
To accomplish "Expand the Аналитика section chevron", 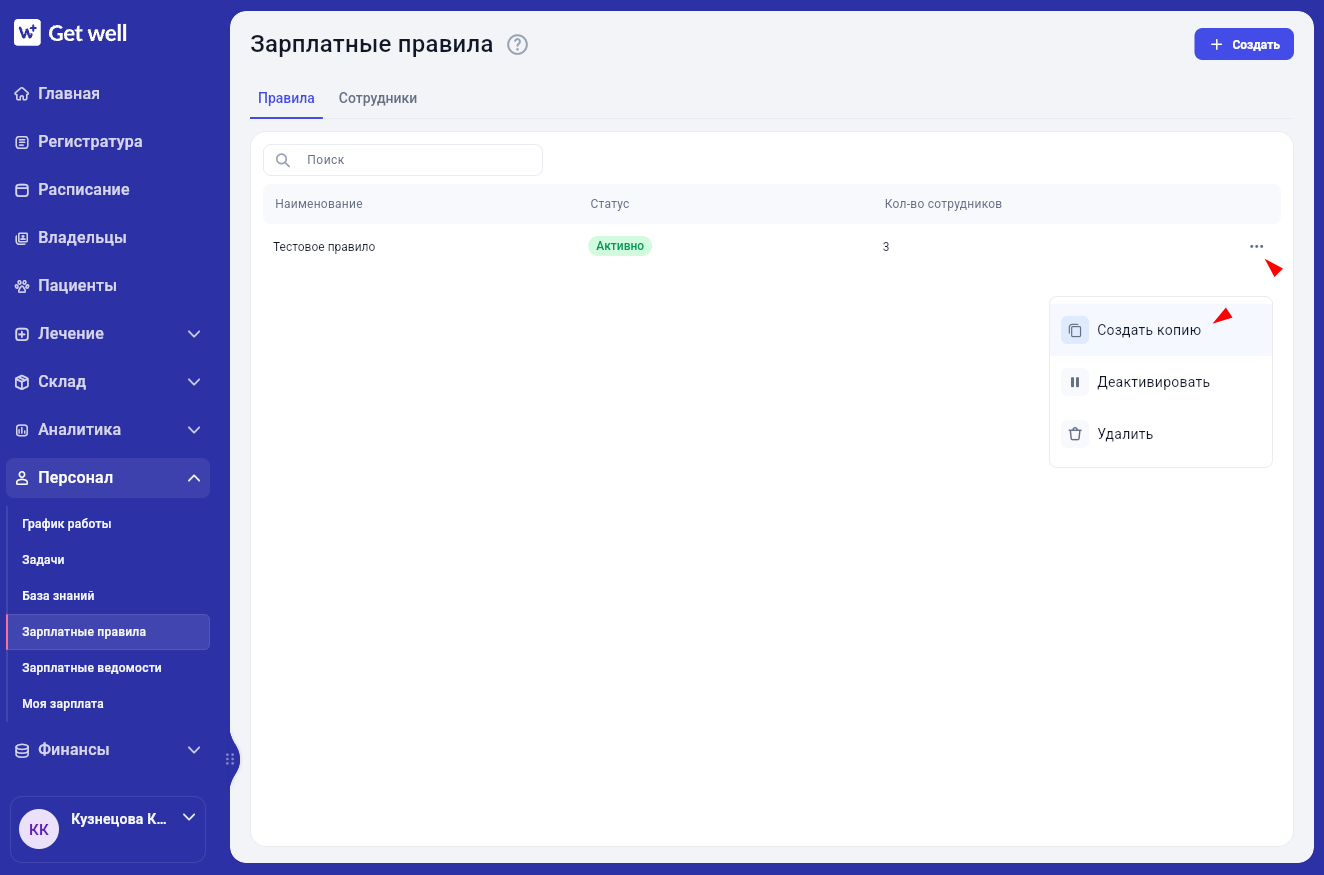I will tap(194, 430).
